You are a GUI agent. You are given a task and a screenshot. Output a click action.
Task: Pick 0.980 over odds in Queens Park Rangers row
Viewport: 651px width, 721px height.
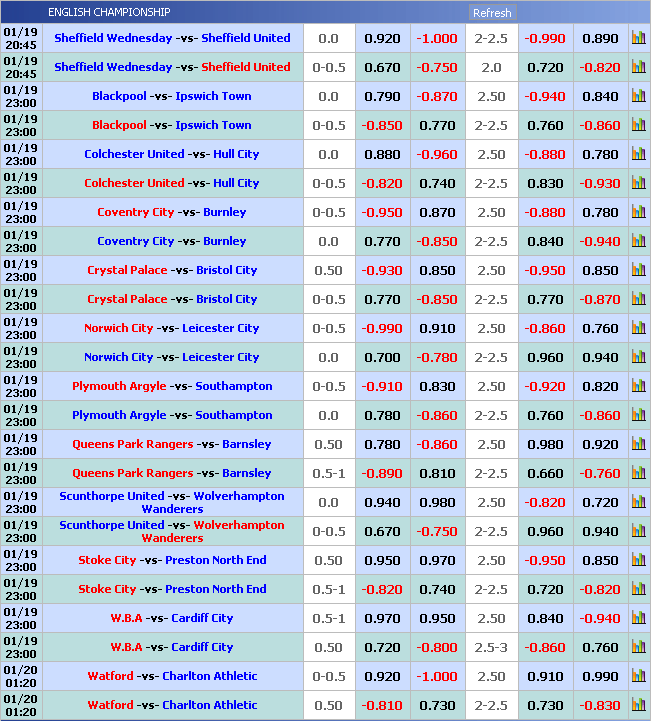point(545,445)
